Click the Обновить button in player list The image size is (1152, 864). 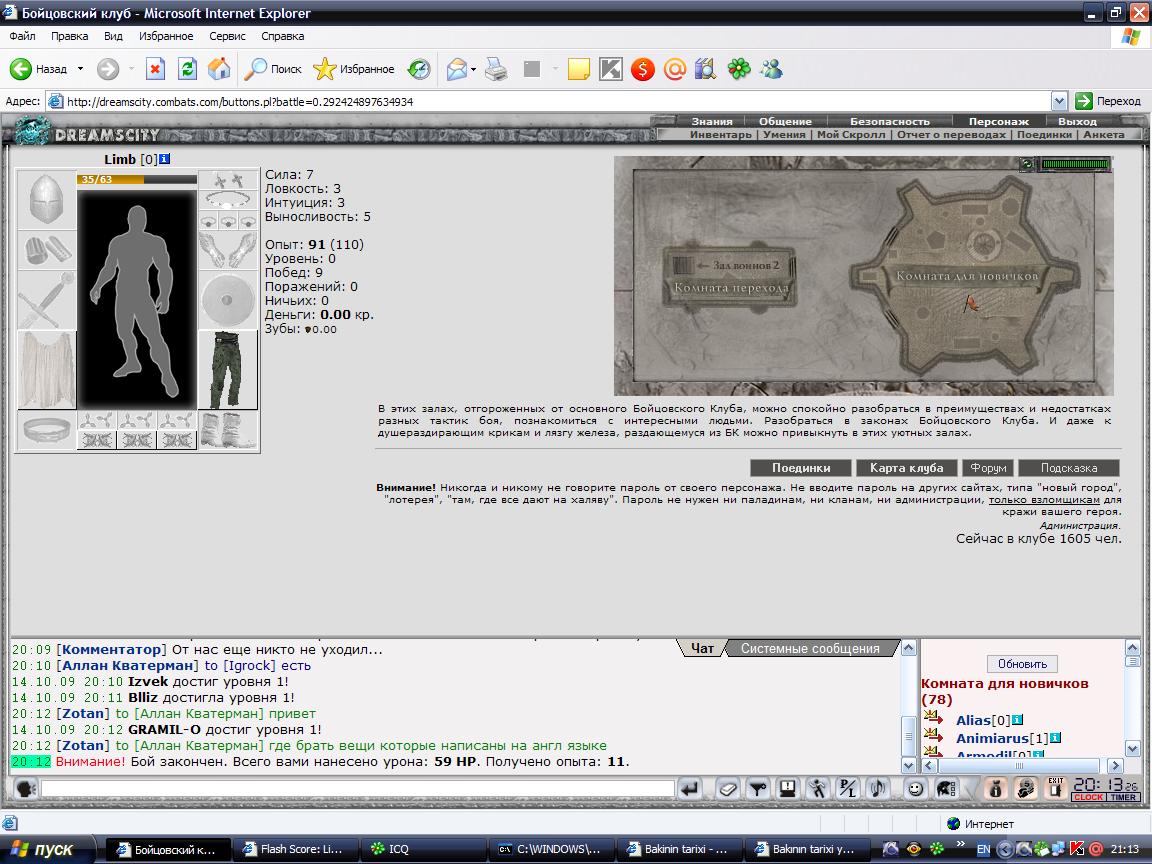[x=1022, y=663]
